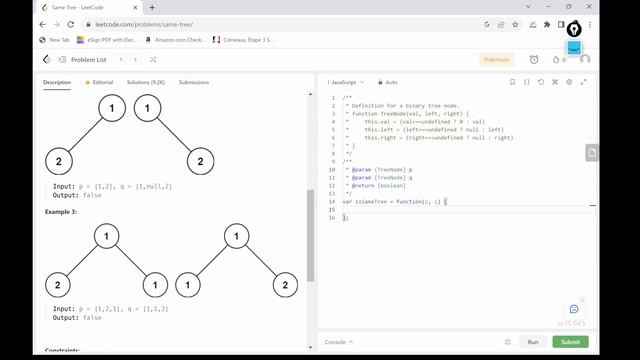The image size is (640, 360).
Task: Click the editor shortcuts icon
Action: [555, 82]
